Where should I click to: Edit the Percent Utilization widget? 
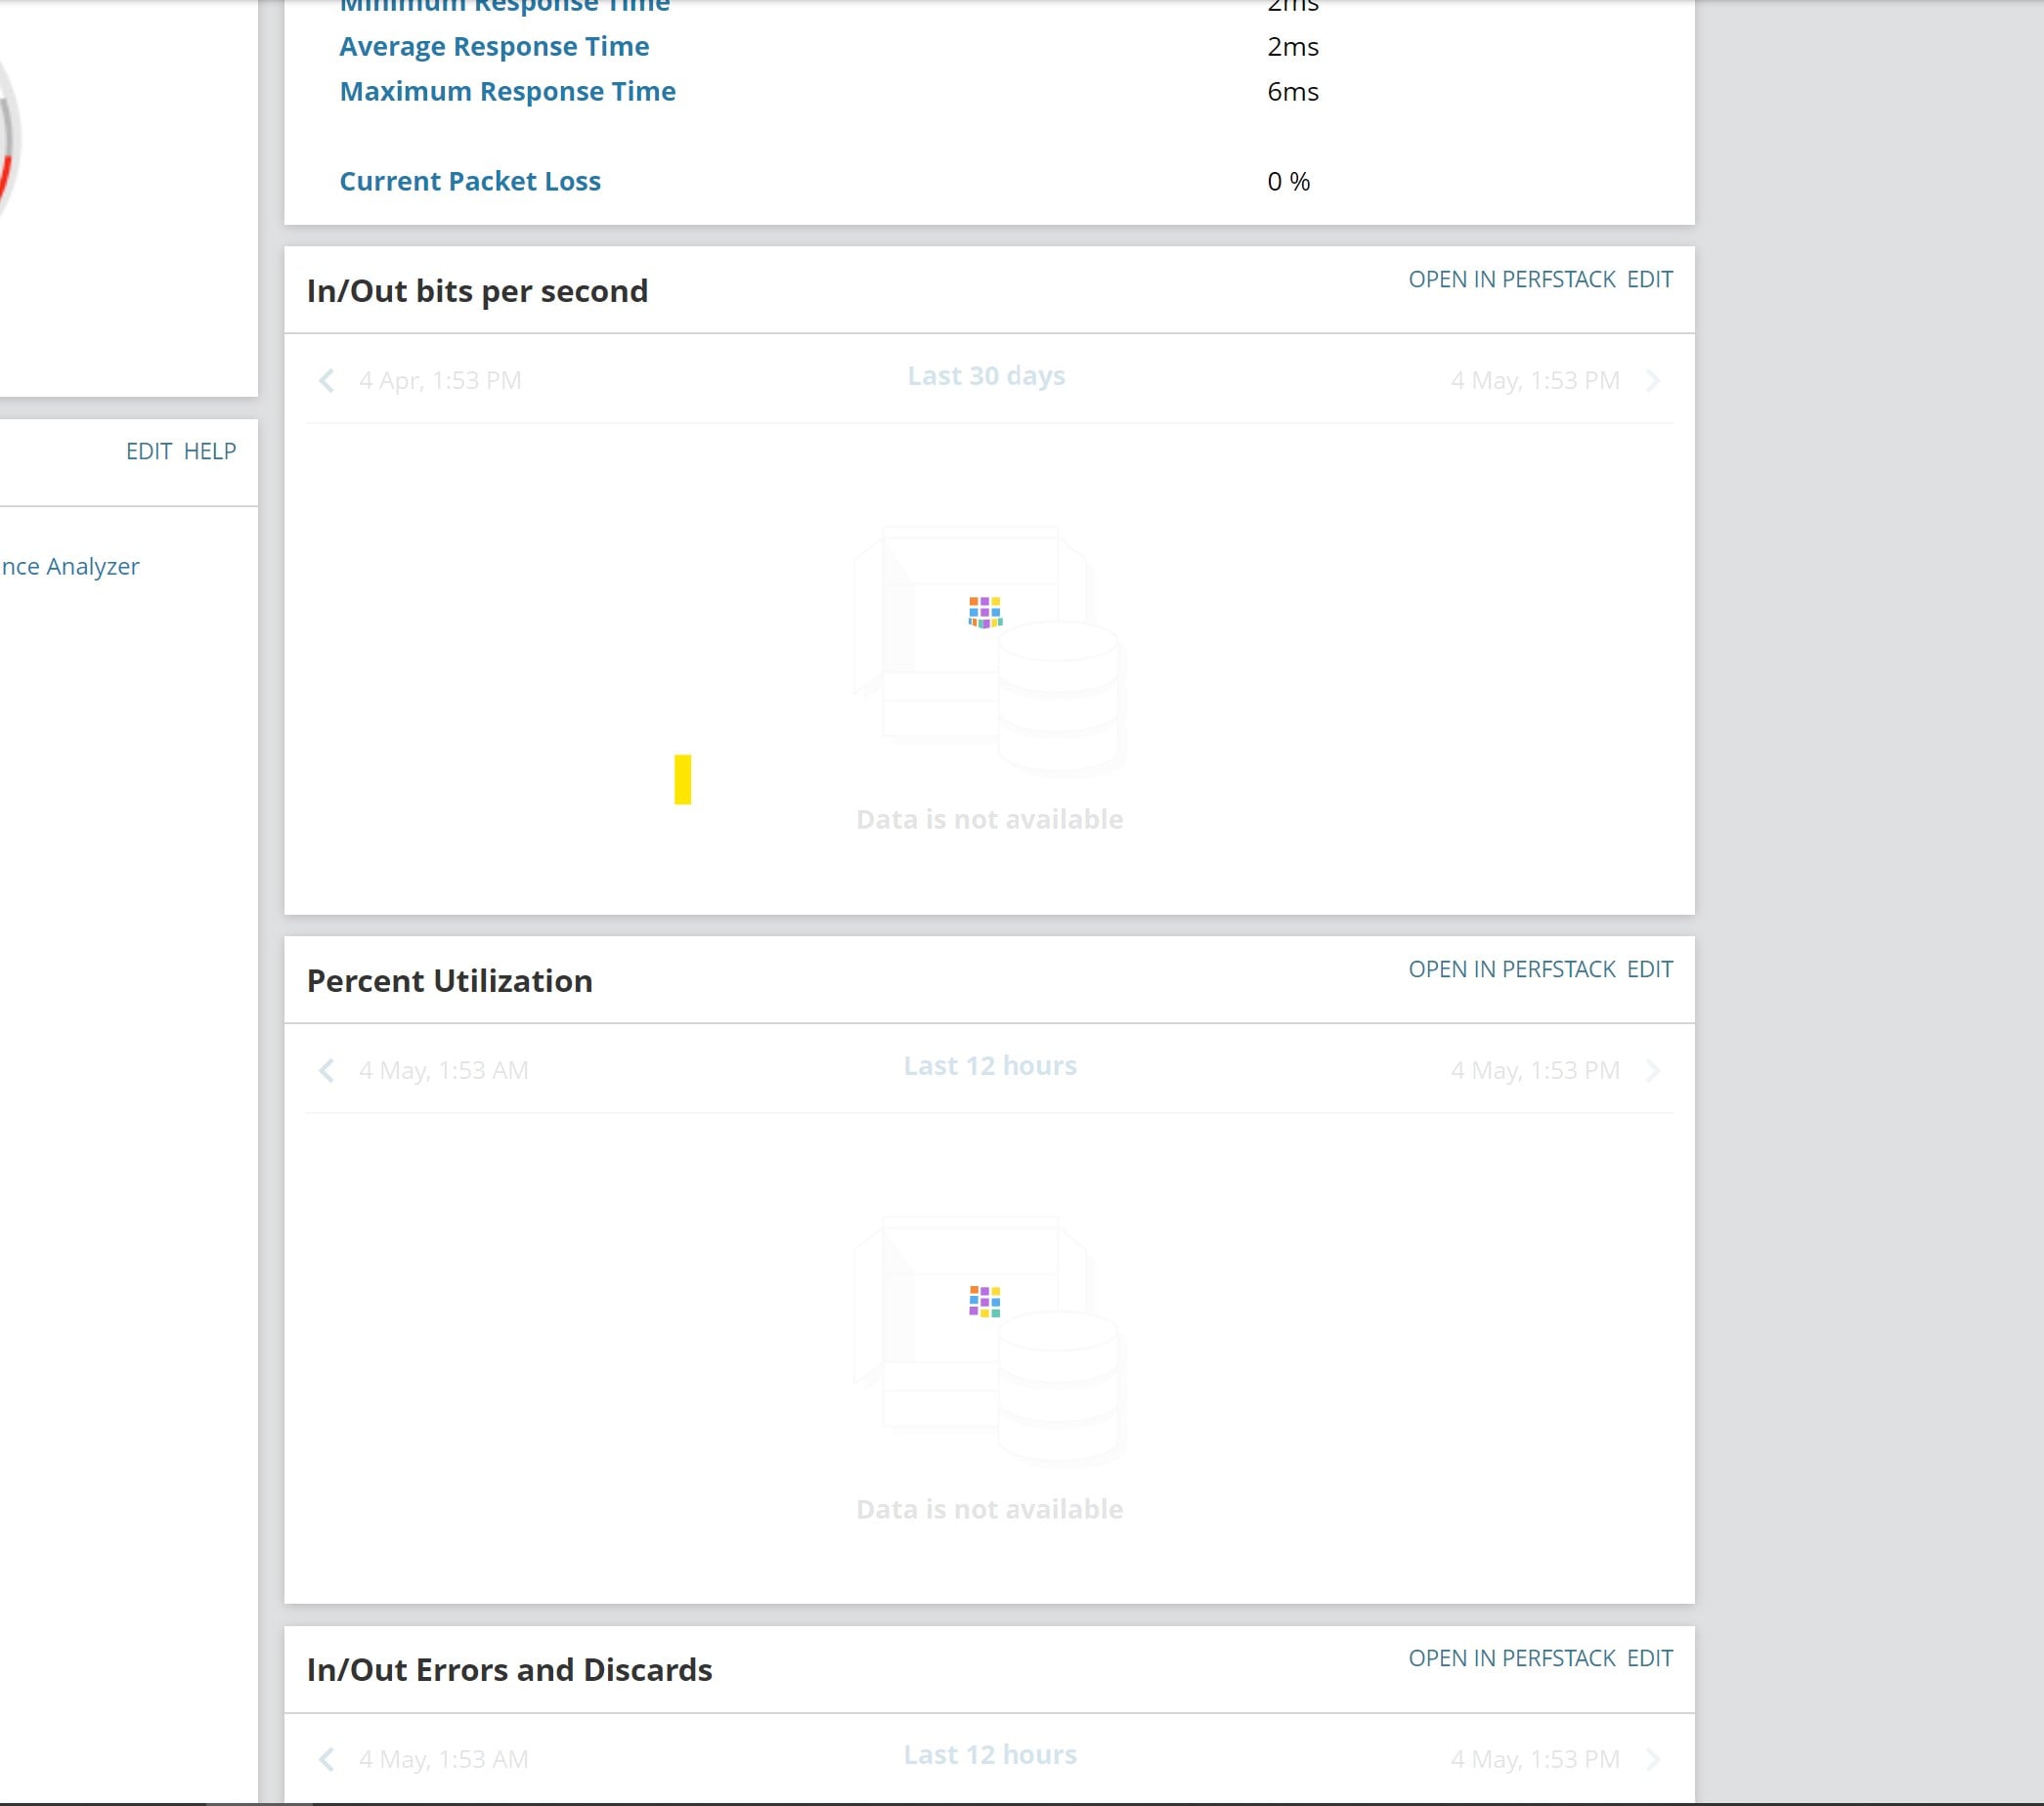[x=1649, y=969]
